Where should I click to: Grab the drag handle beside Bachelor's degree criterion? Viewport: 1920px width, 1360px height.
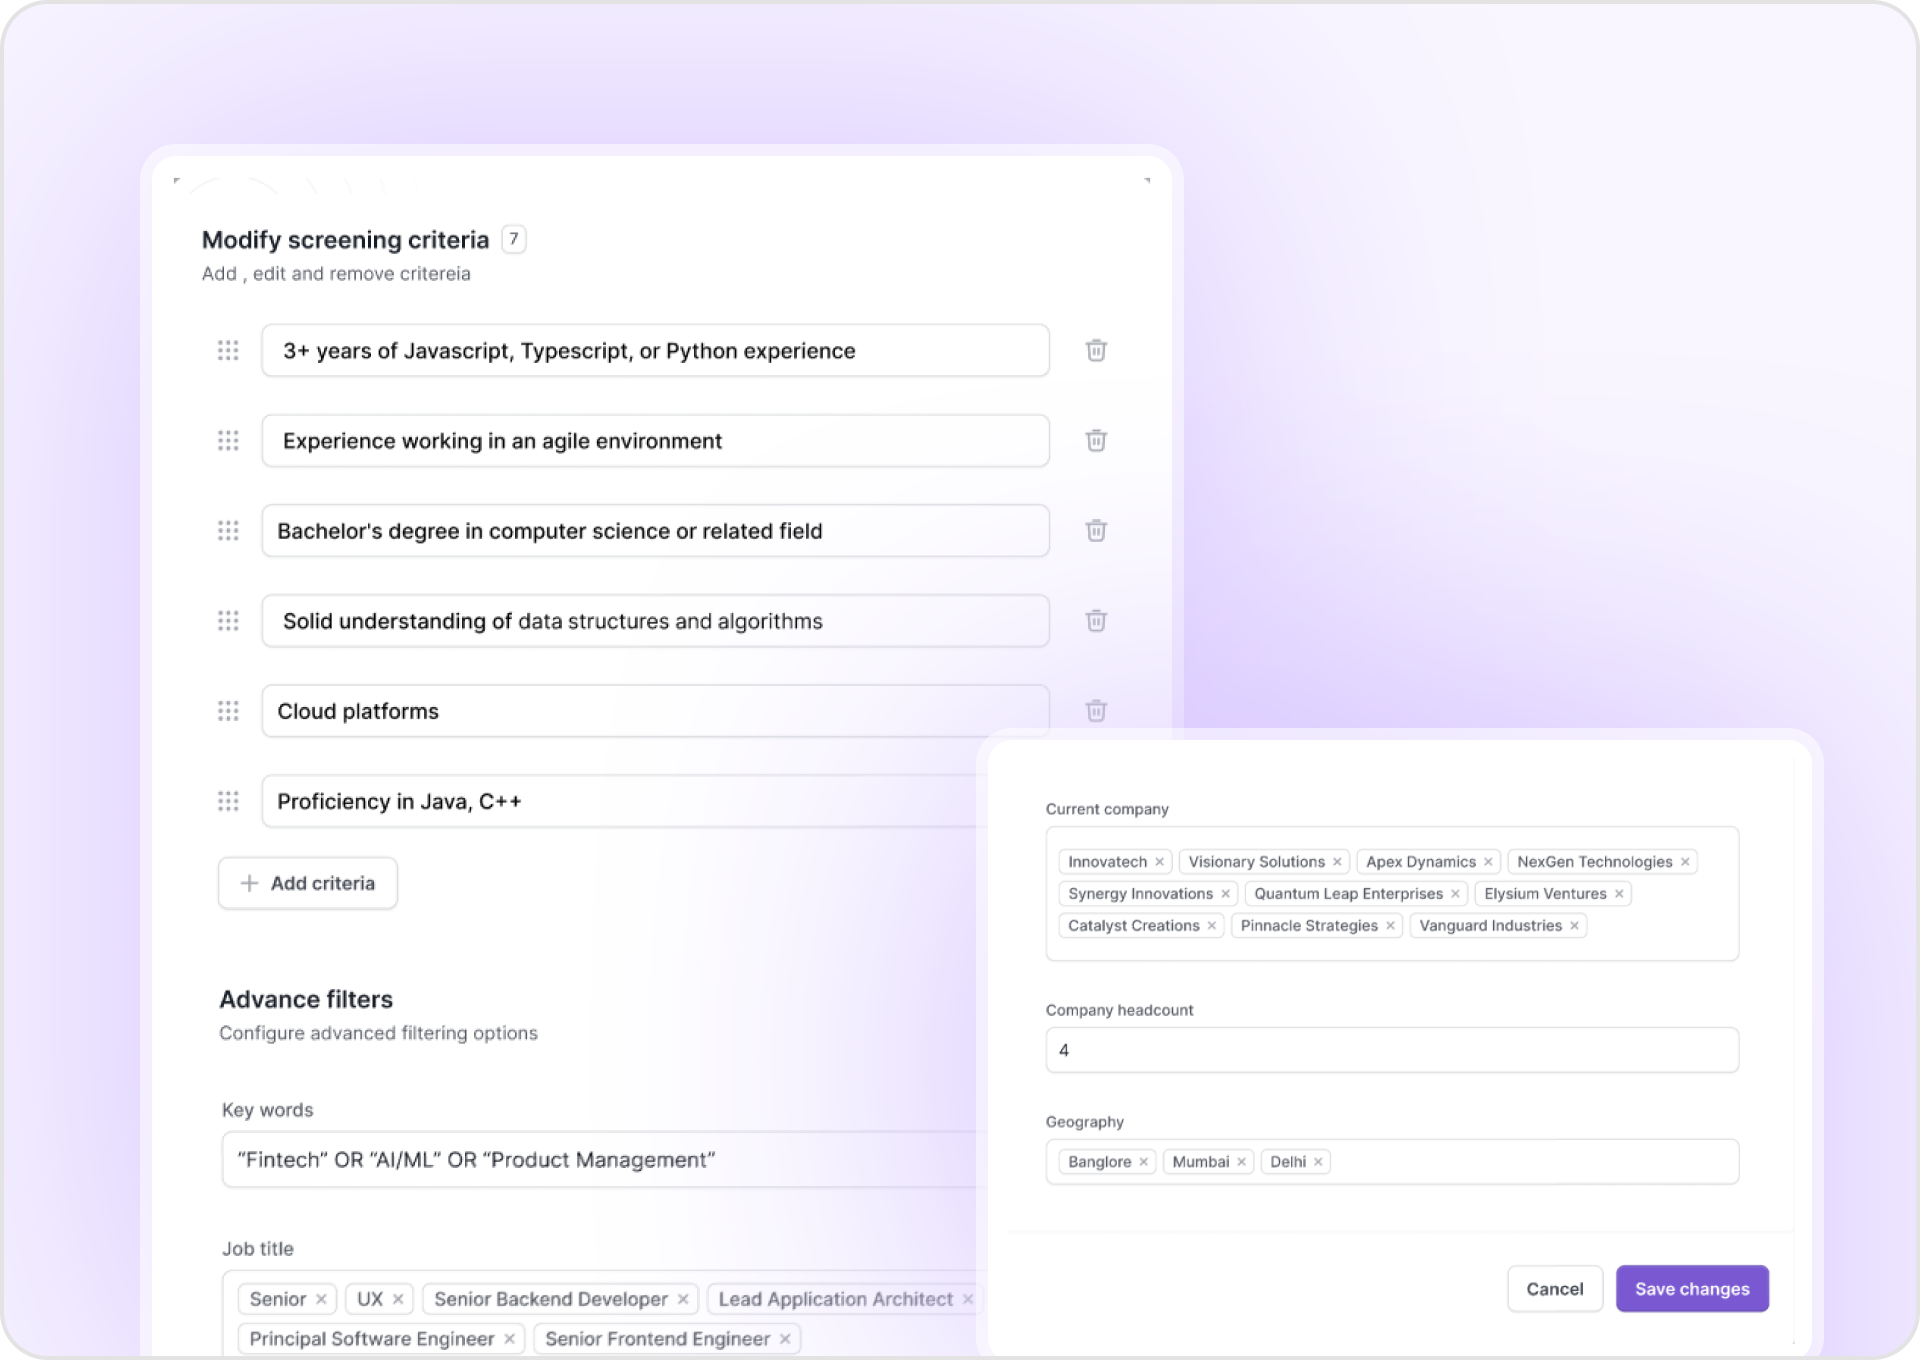(228, 531)
